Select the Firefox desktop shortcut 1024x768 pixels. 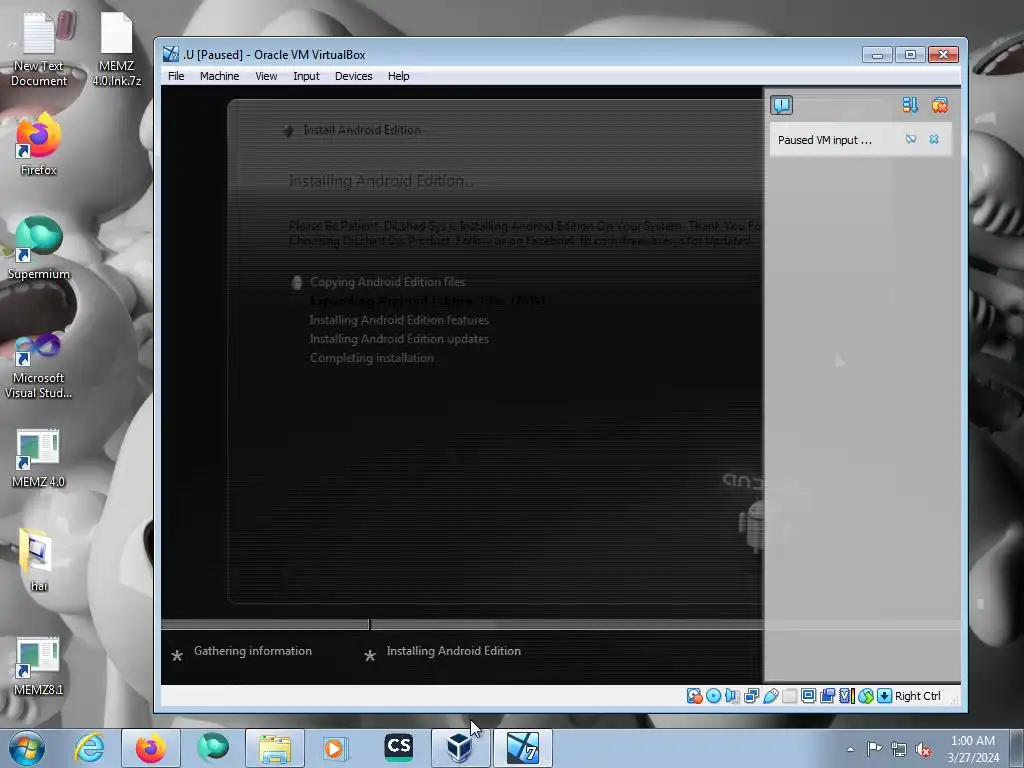point(39,145)
